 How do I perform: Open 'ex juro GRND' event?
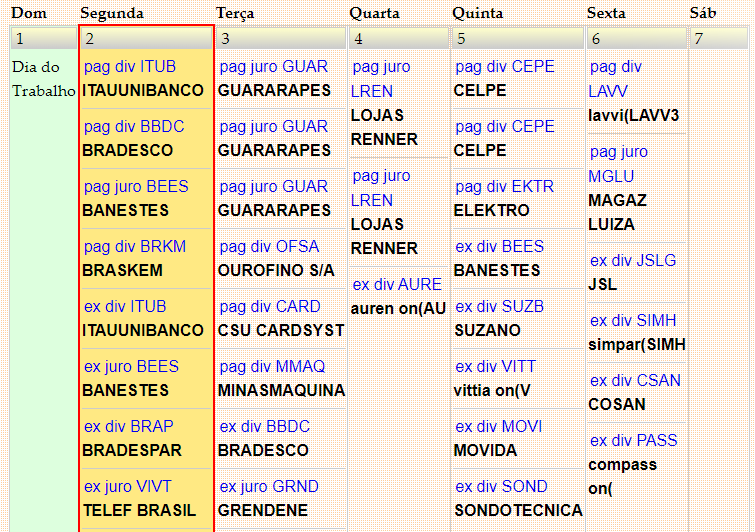tap(269, 487)
